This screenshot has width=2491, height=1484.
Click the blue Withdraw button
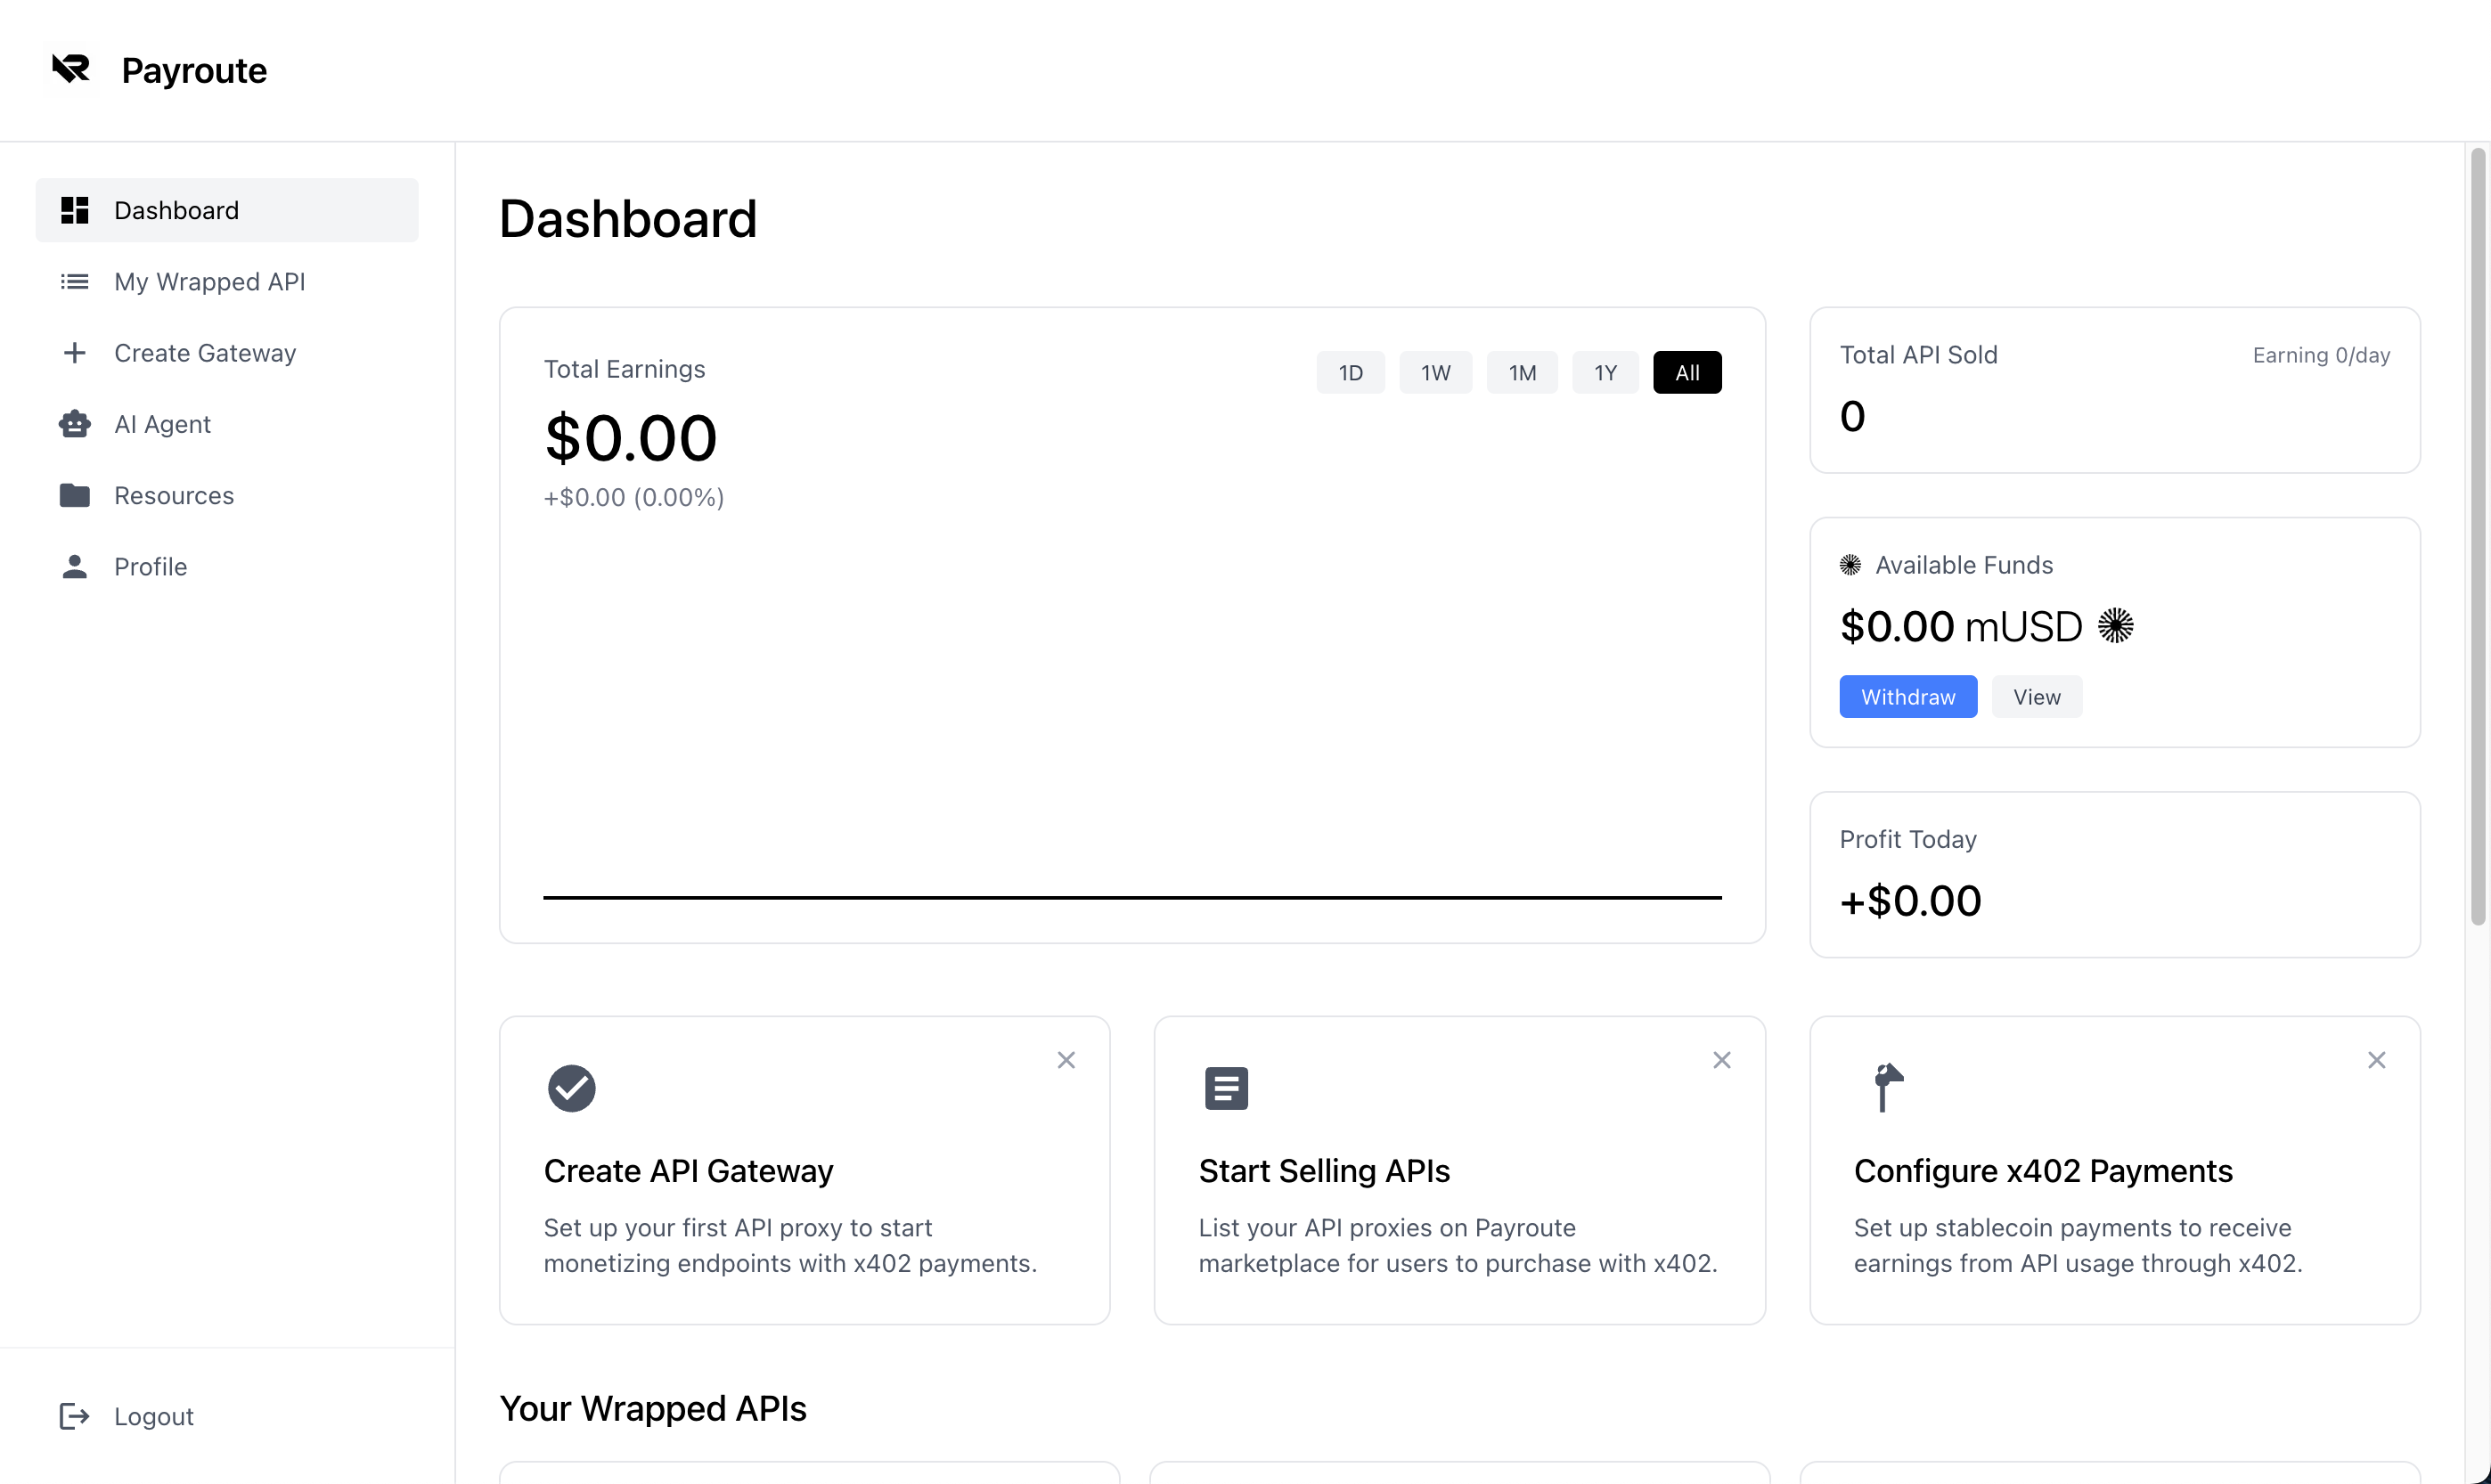tap(1907, 697)
